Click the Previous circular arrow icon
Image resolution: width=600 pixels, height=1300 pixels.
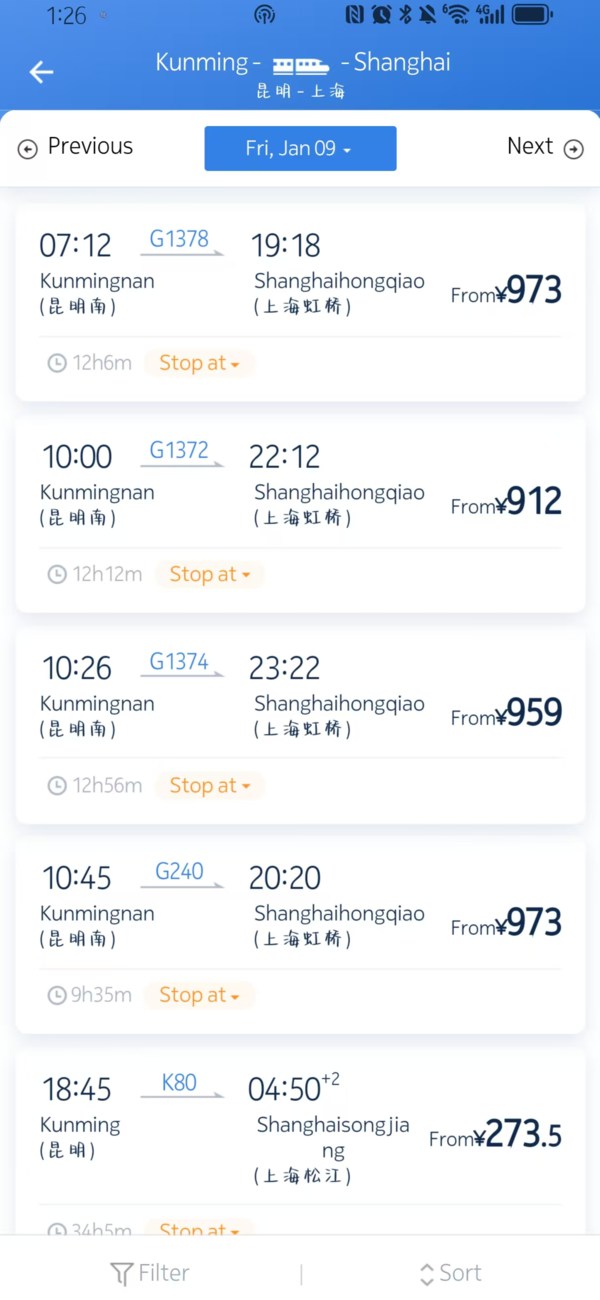pyautogui.click(x=27, y=147)
